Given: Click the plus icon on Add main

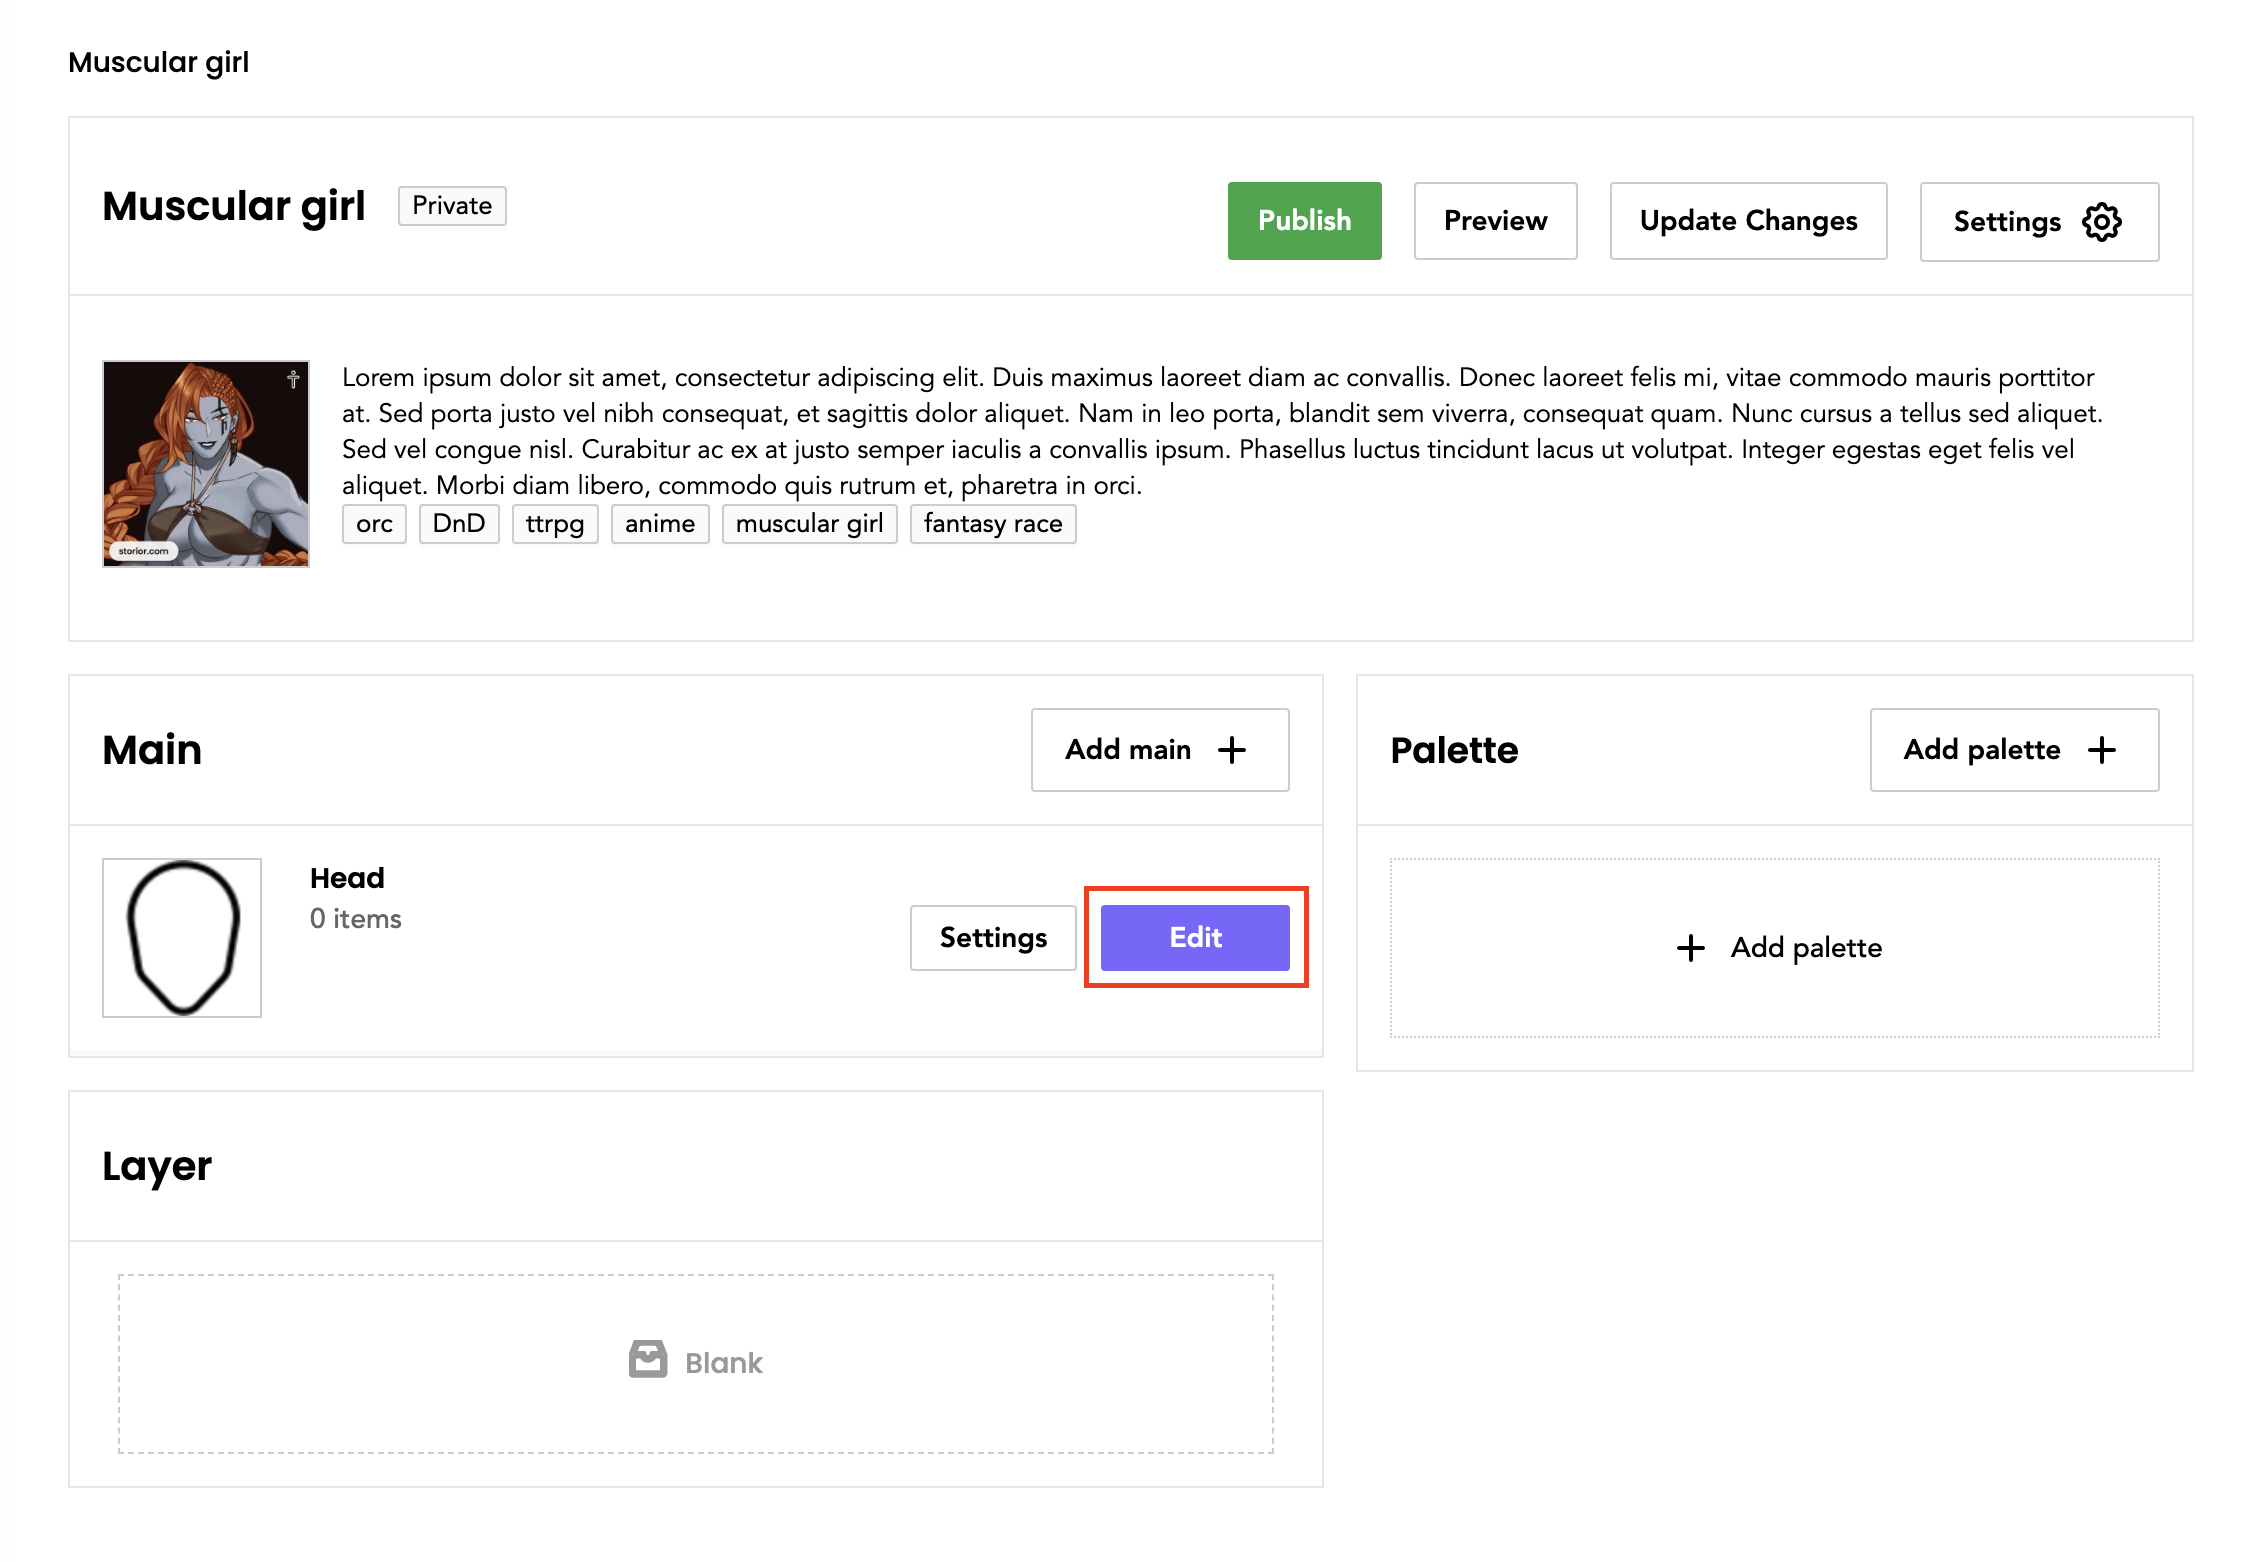Looking at the screenshot, I should point(1232,750).
